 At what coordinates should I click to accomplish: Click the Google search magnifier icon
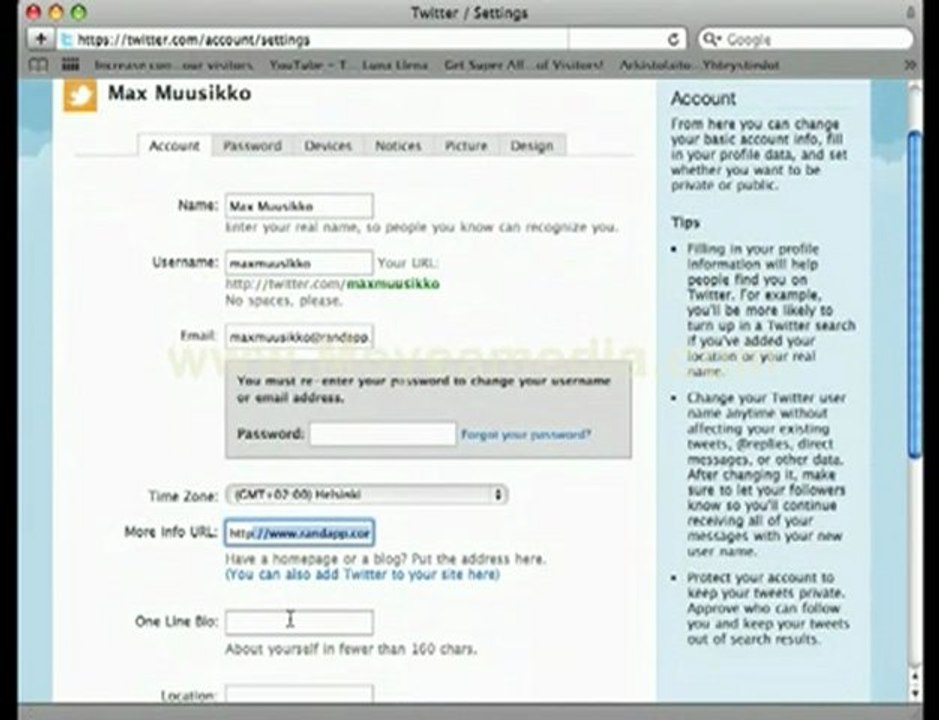point(710,40)
